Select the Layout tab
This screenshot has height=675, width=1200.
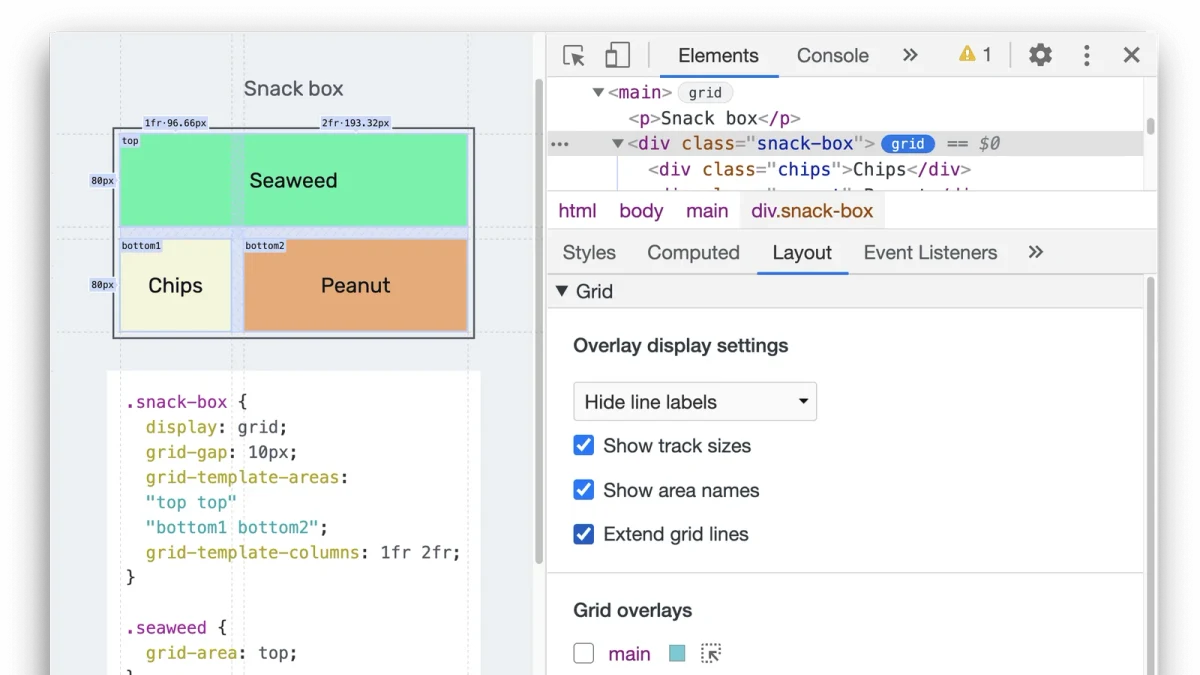(x=802, y=253)
